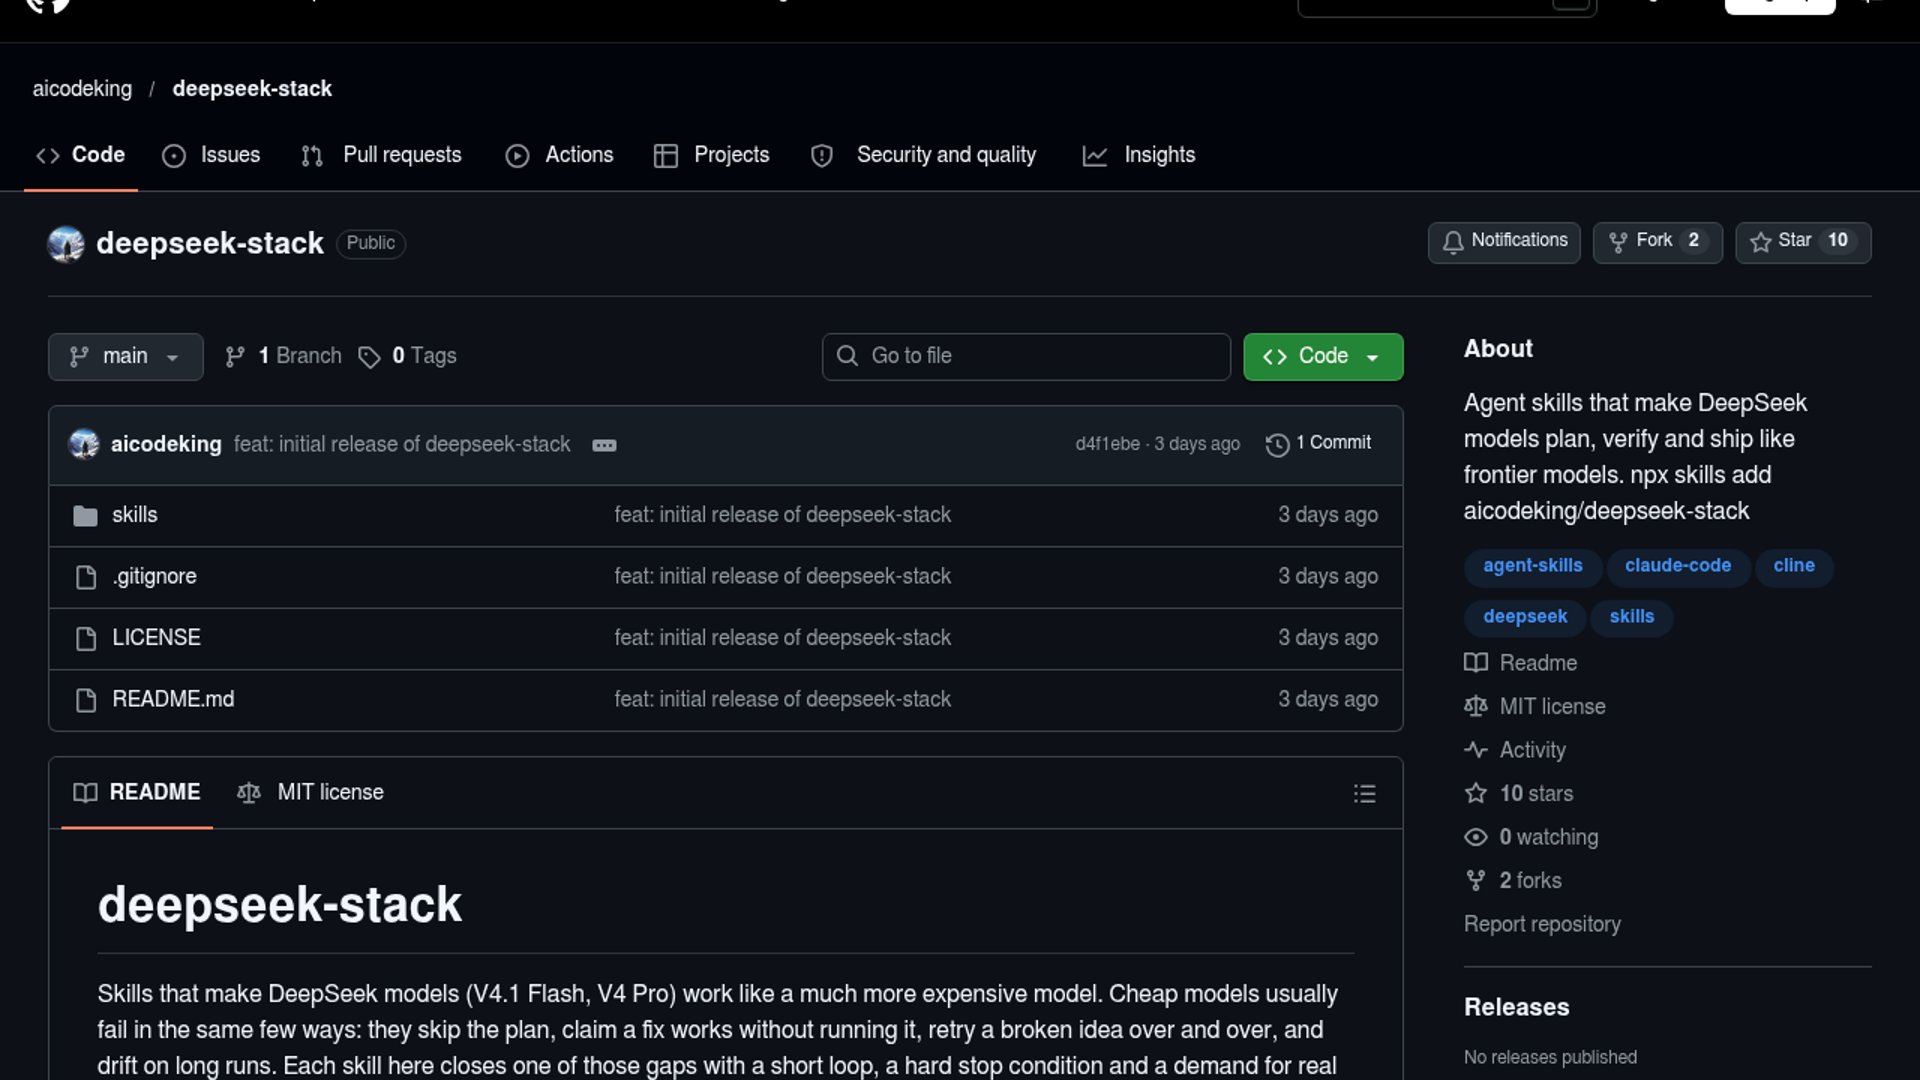Open the skills folder
The height and width of the screenshot is (1080, 1920).
coord(135,515)
